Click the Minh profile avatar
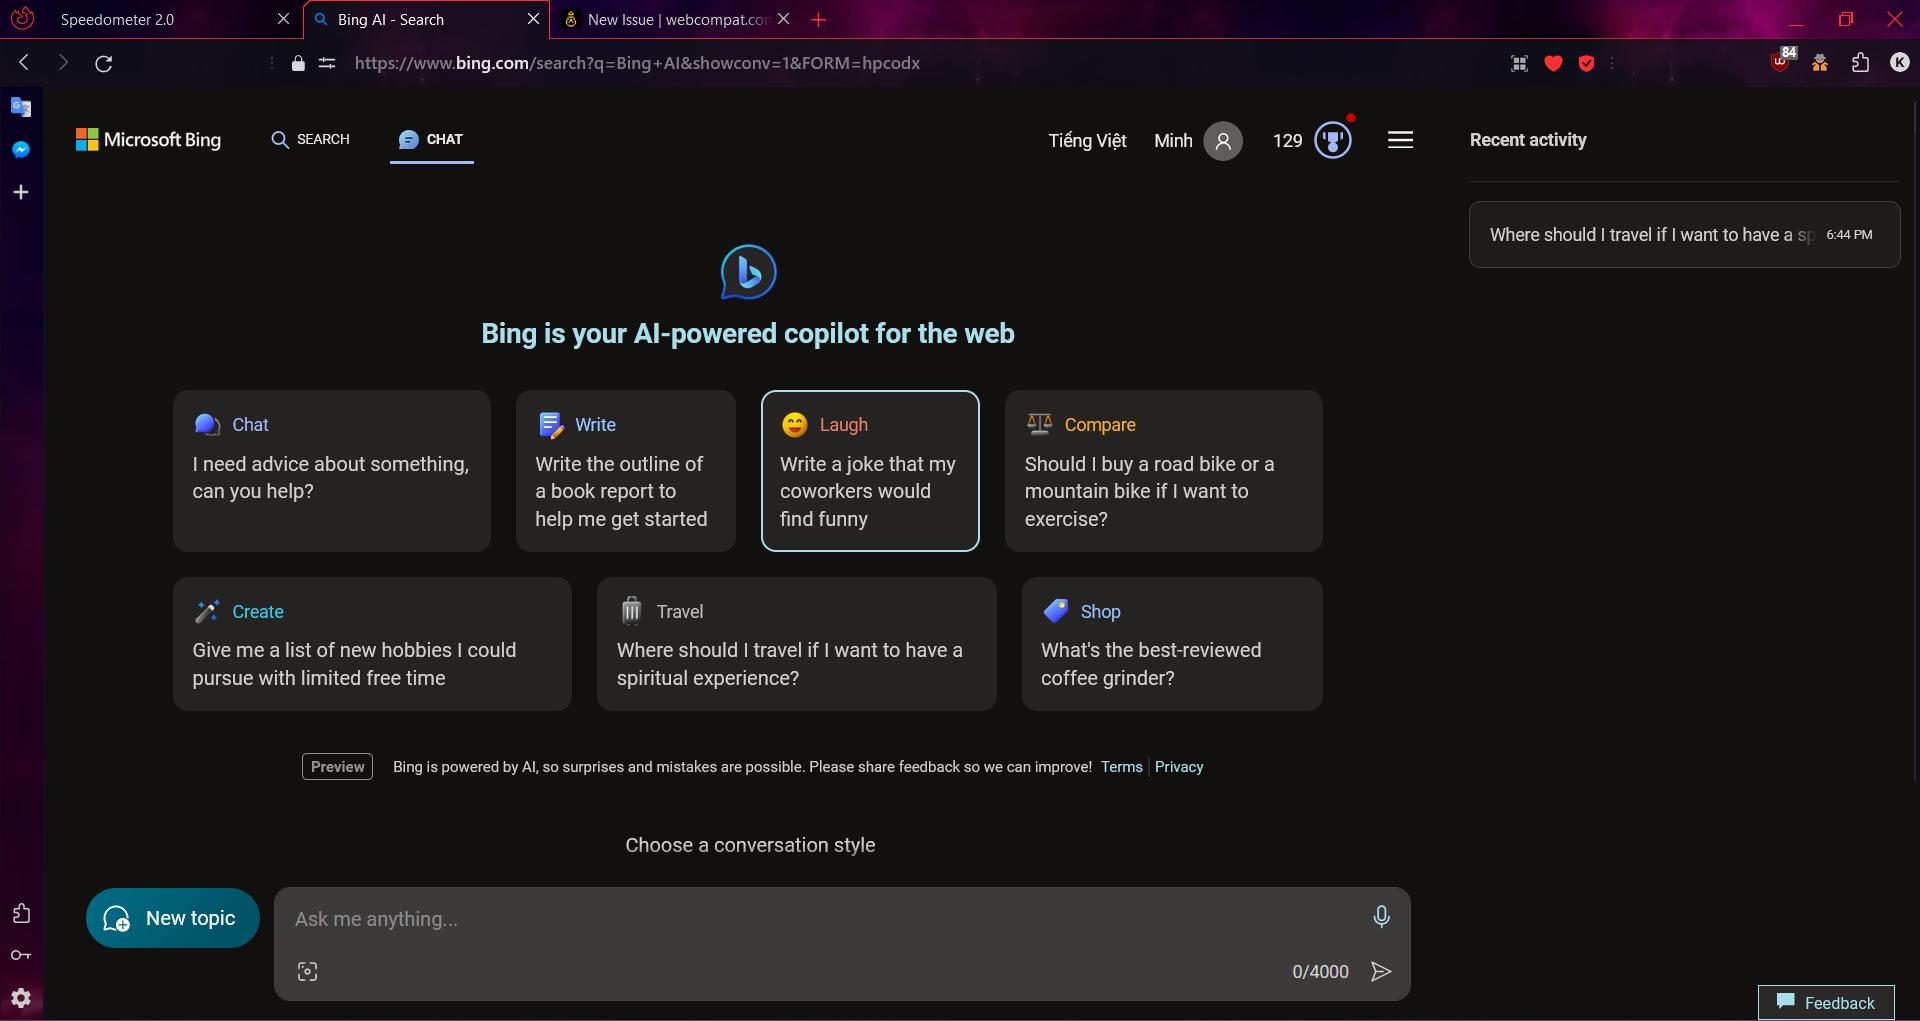1920x1021 pixels. pos(1222,140)
